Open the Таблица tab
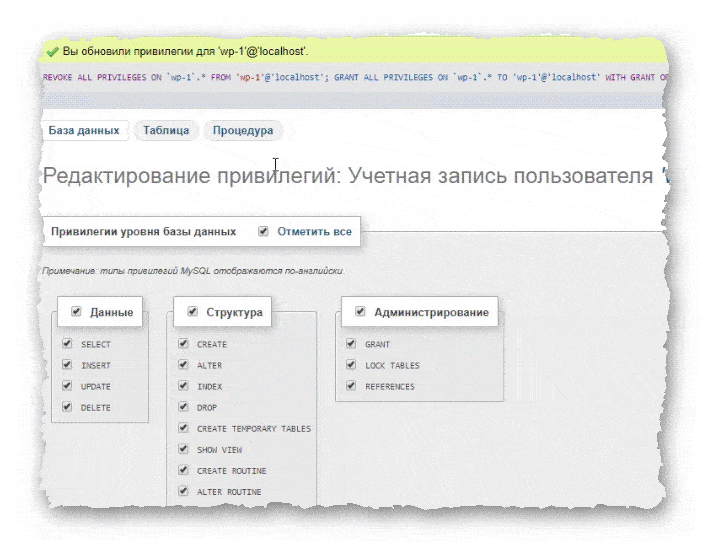The height and width of the screenshot is (544, 704). pyautogui.click(x=166, y=130)
